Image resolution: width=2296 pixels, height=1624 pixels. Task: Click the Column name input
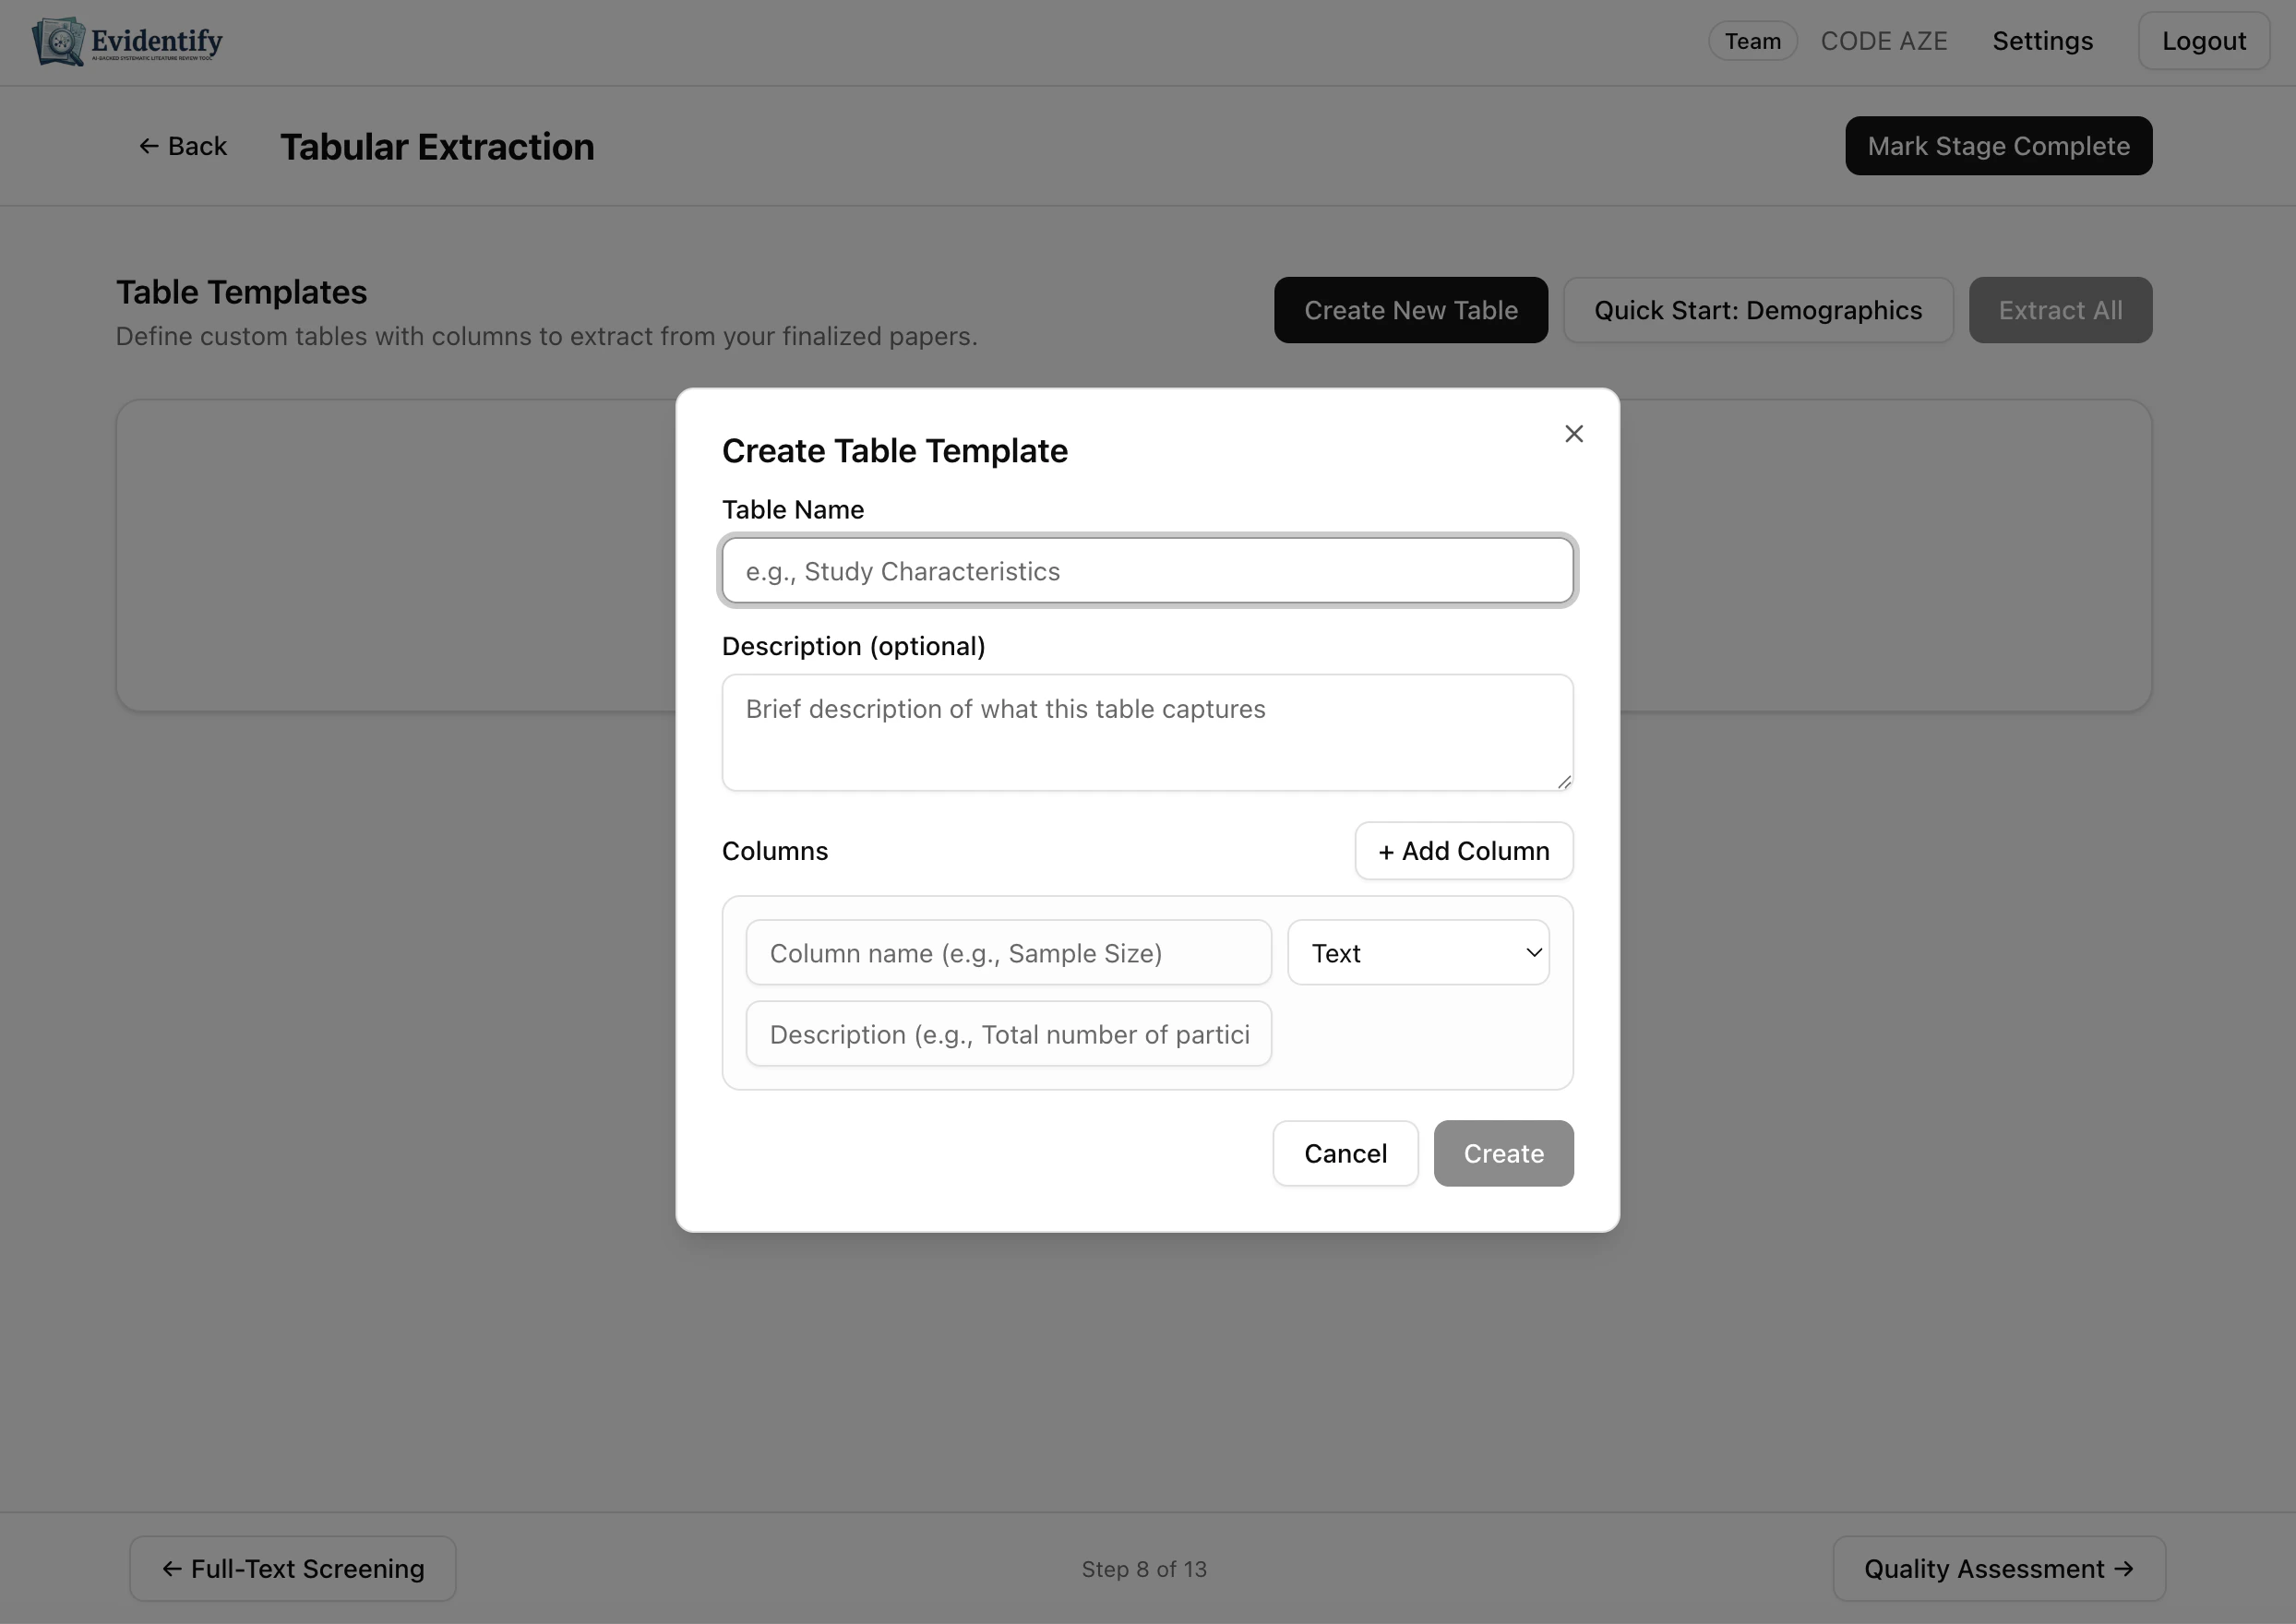point(1008,952)
